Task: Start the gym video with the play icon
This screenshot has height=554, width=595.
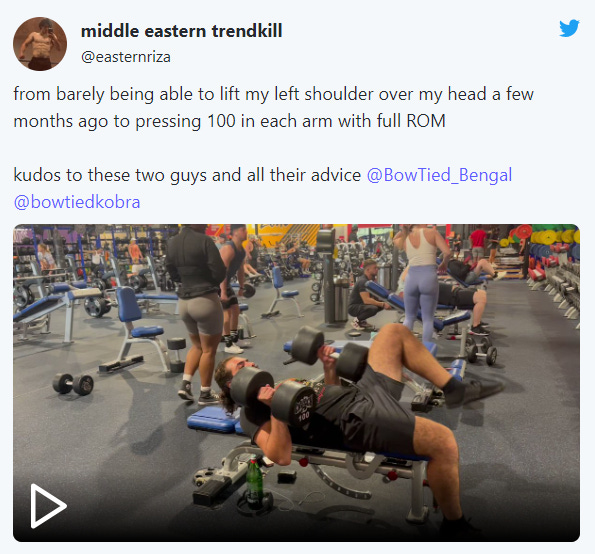Action: tap(48, 505)
